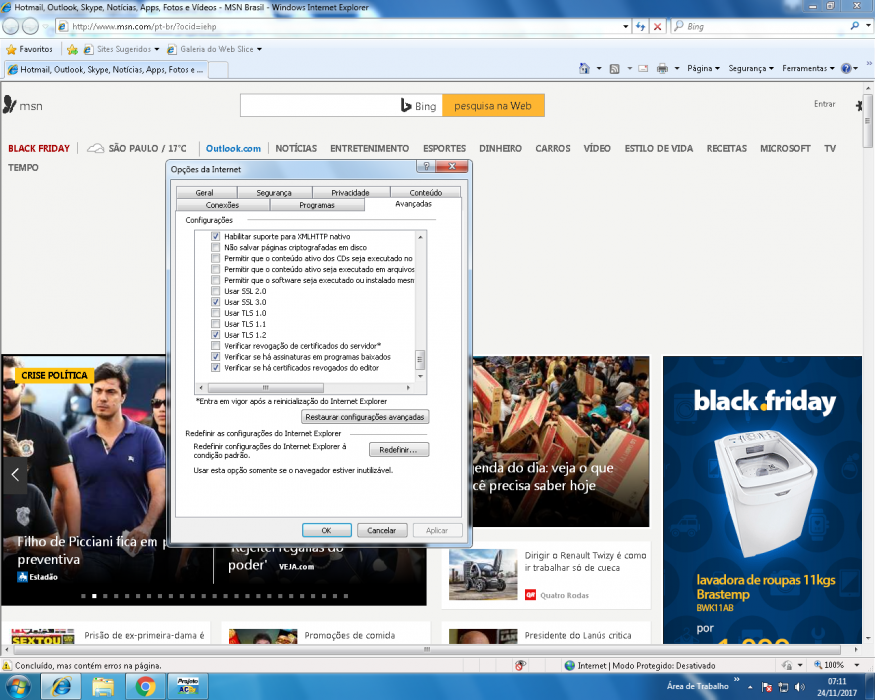Enable the Usar TLS 1.1 checkbox

(x=215, y=324)
